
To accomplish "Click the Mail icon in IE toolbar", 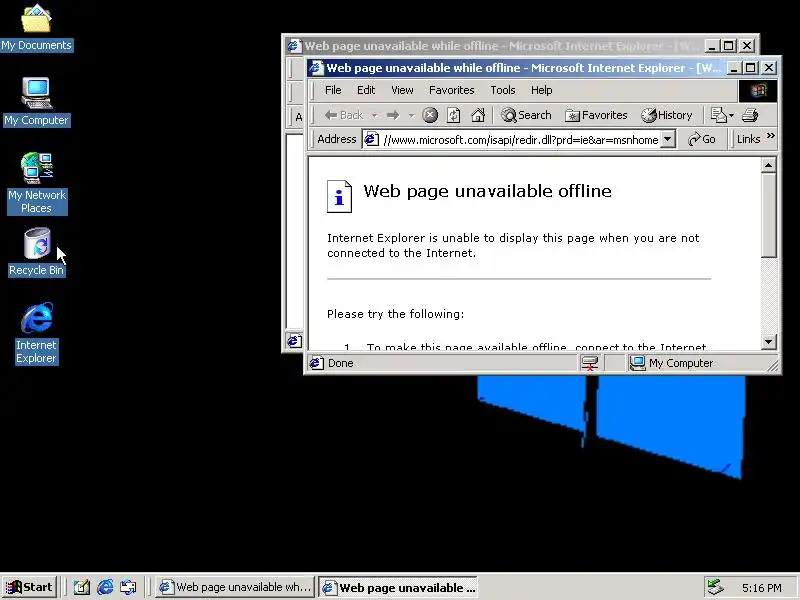I will pyautogui.click(x=718, y=115).
